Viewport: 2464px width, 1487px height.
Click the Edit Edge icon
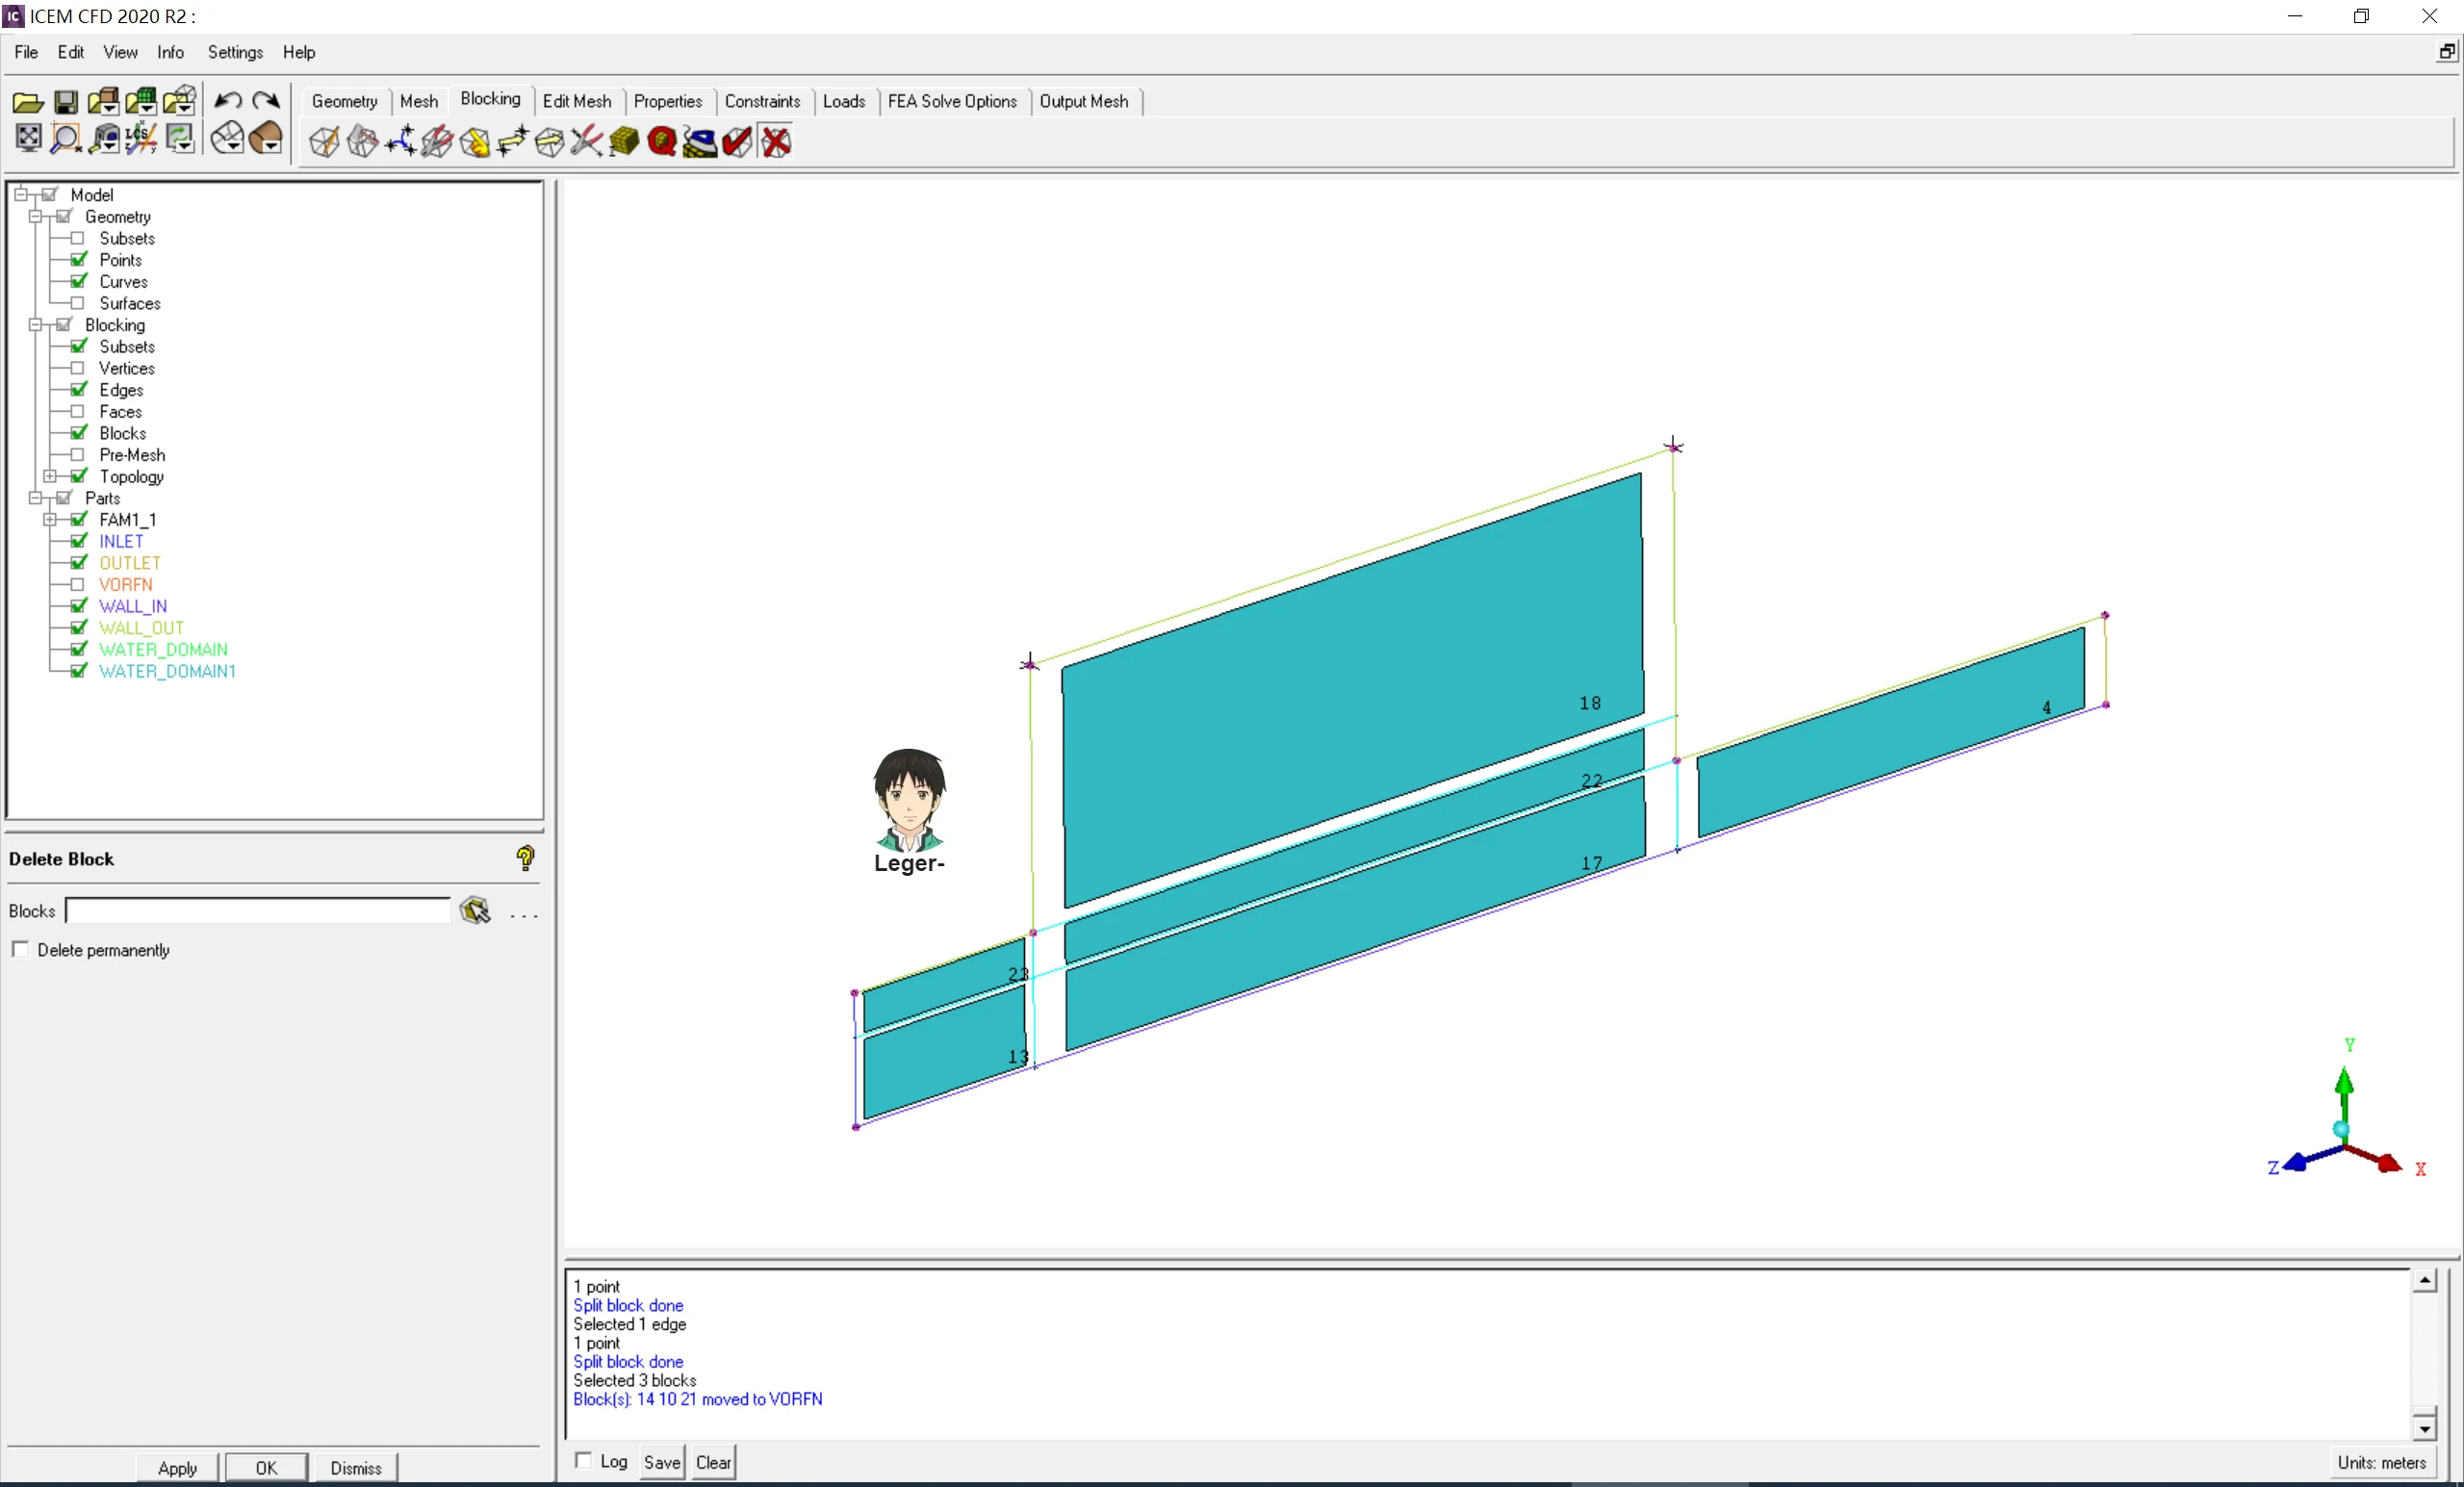pos(587,142)
